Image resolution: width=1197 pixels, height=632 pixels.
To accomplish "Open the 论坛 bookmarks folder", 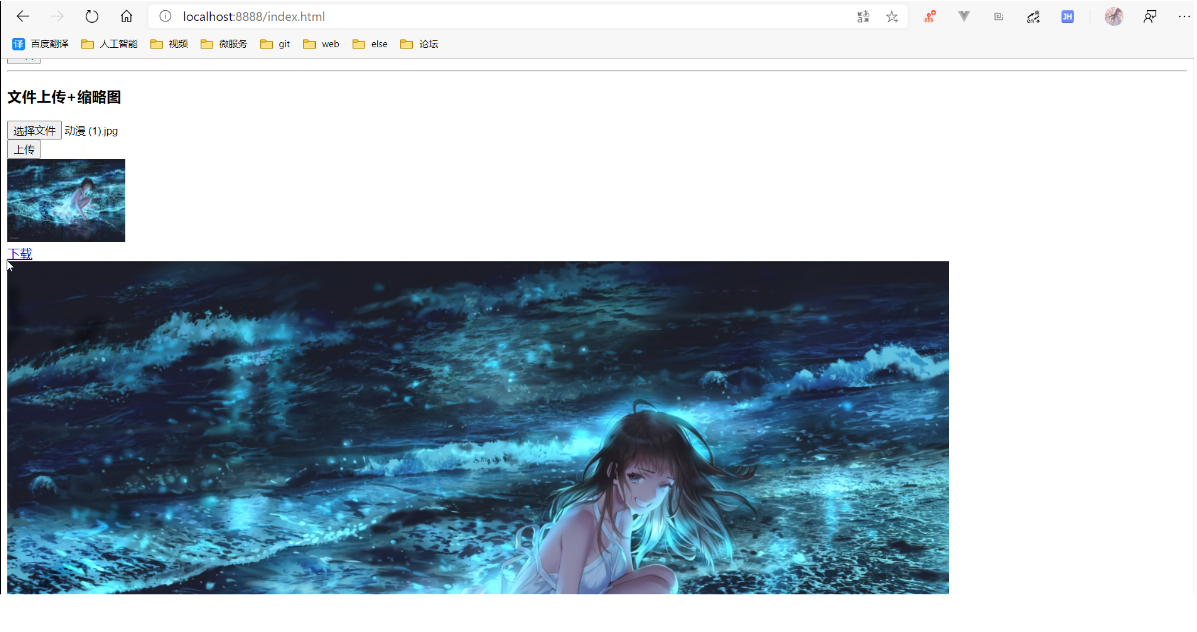I will pos(419,44).
